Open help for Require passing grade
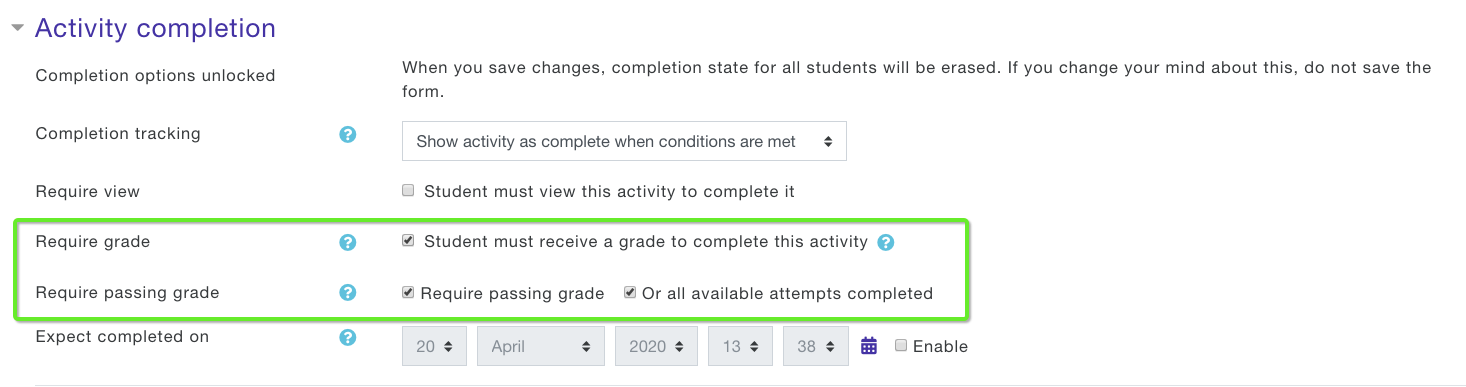1466x387 pixels. [347, 293]
